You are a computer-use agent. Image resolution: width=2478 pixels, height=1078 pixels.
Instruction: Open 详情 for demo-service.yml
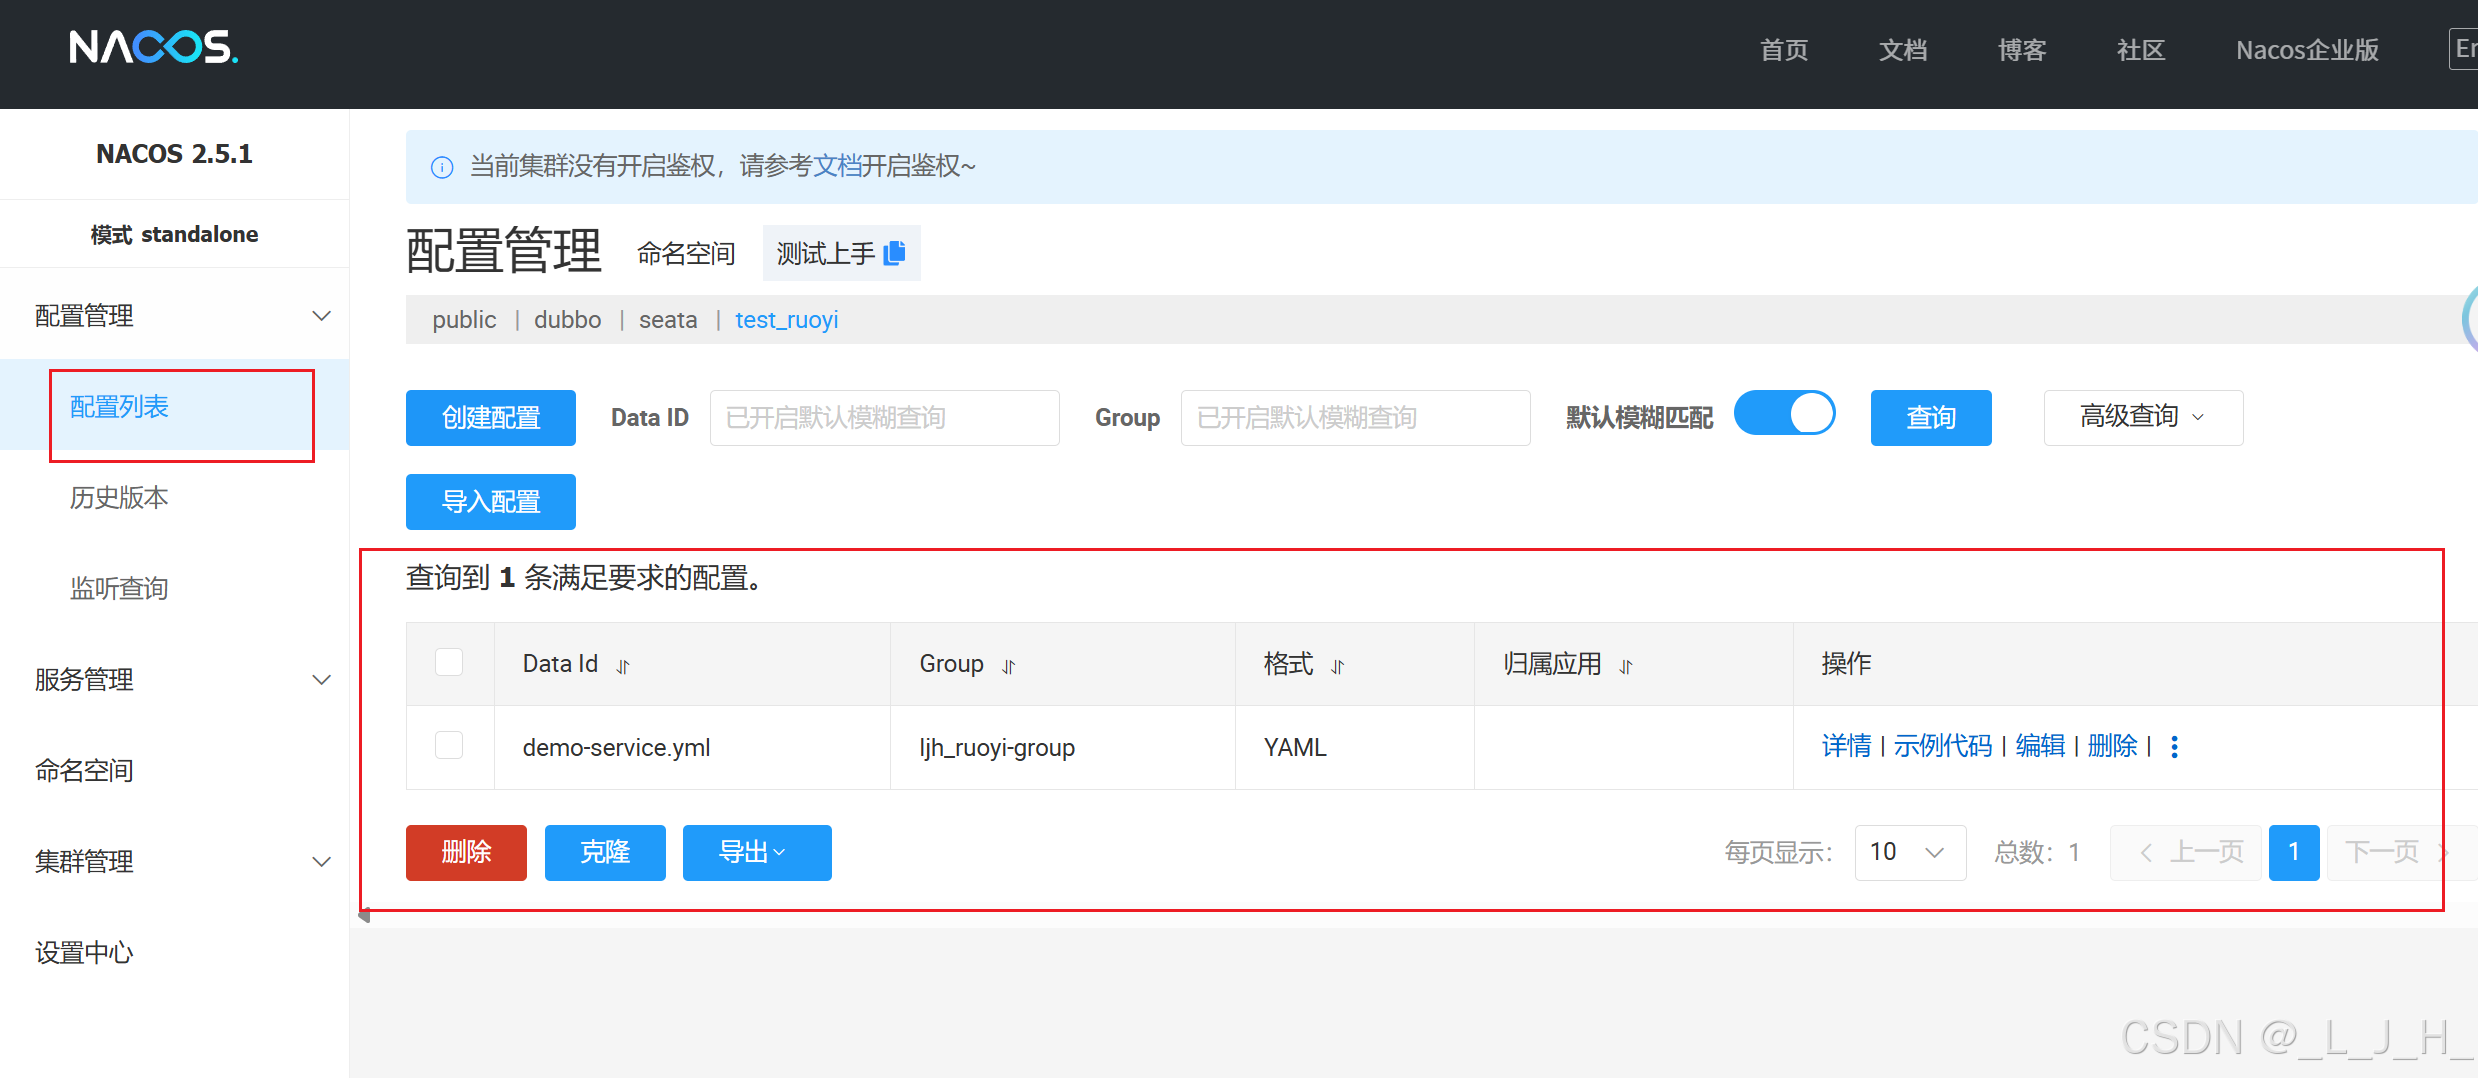click(x=1846, y=746)
